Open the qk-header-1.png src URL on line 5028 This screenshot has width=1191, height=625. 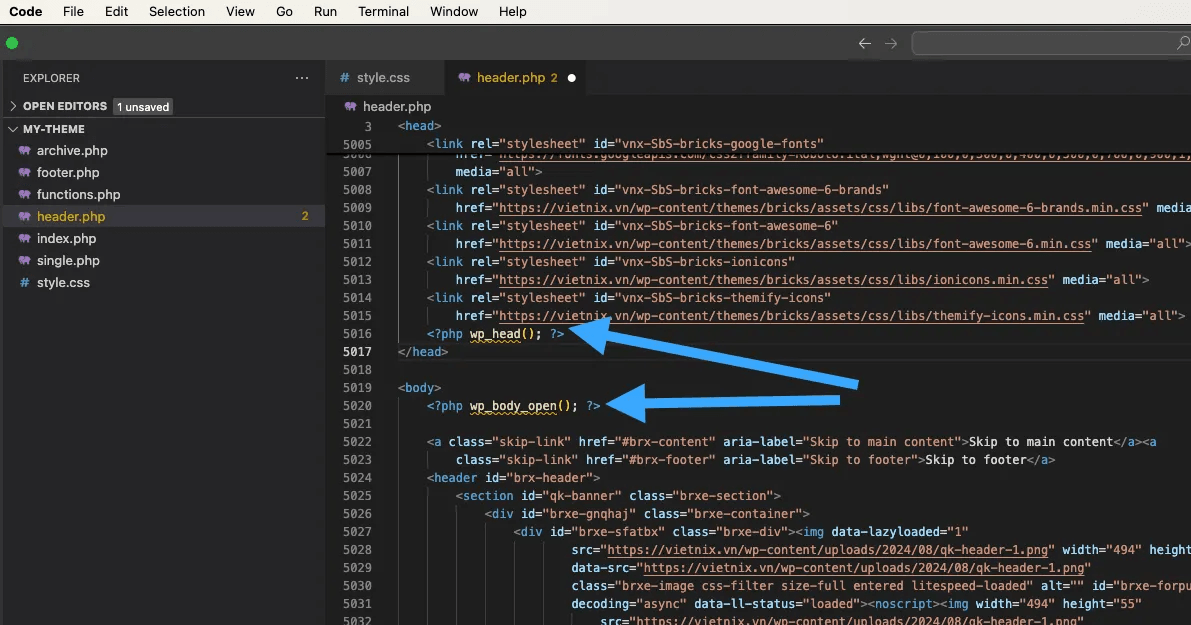point(828,550)
